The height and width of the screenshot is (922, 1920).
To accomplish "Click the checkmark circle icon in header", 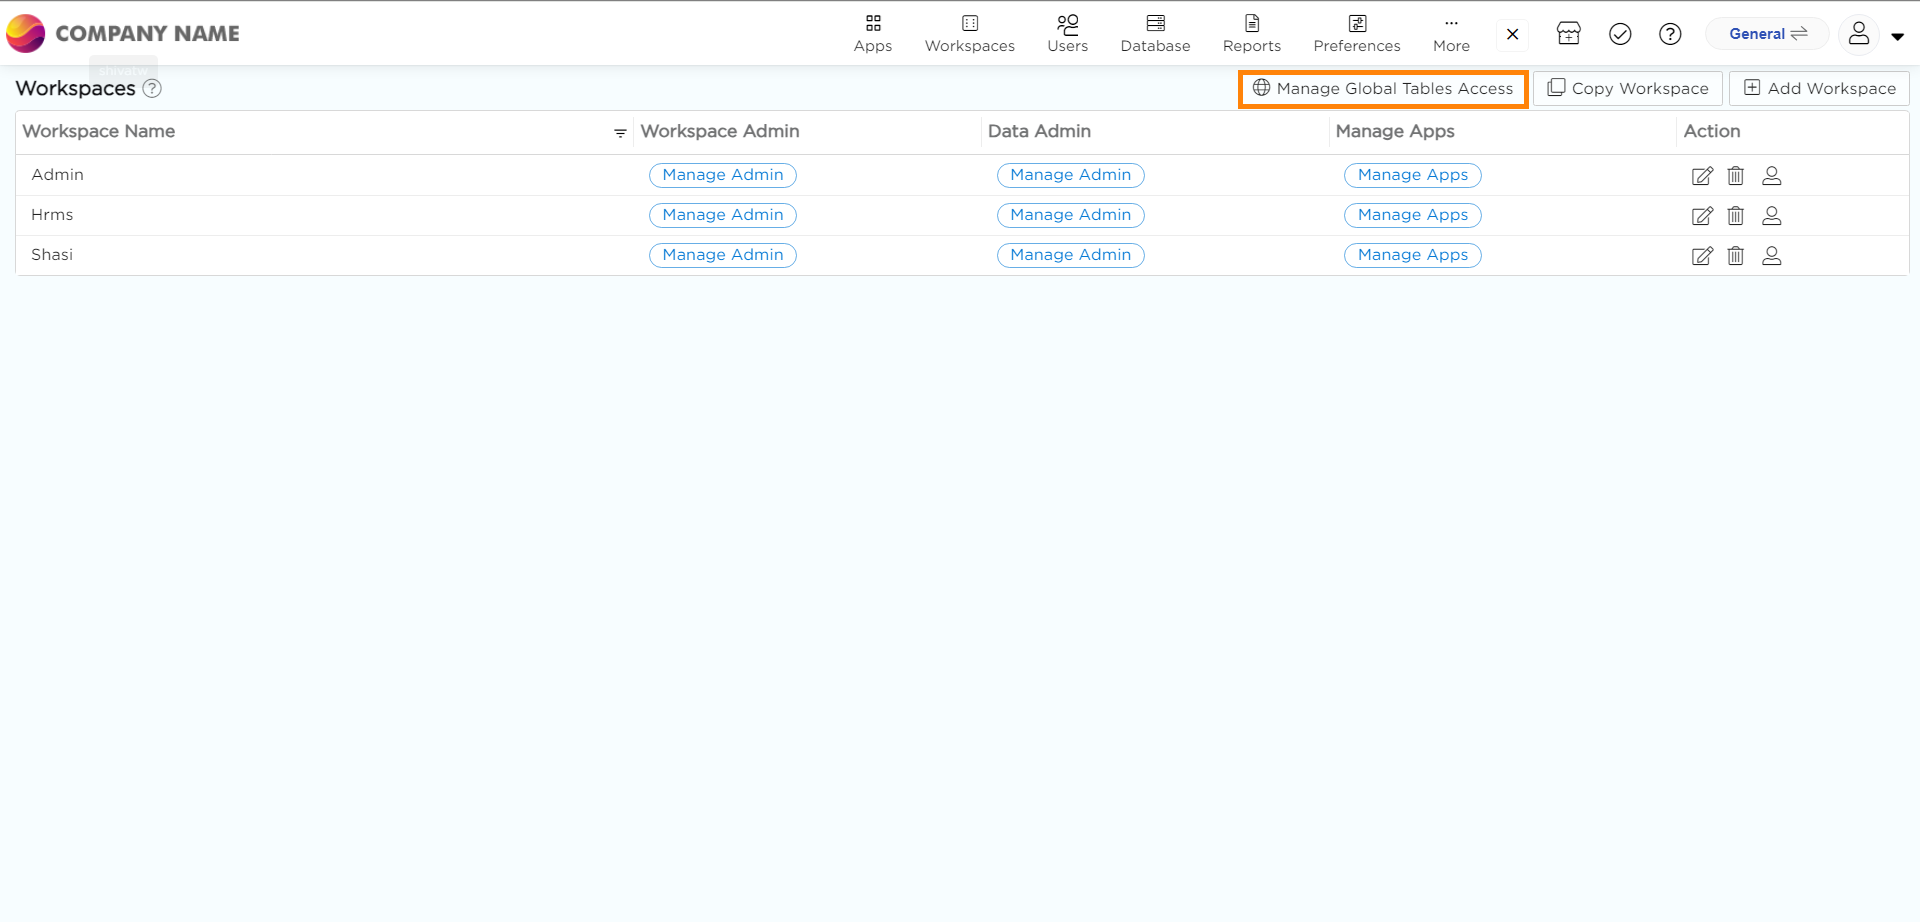I will click(1620, 34).
